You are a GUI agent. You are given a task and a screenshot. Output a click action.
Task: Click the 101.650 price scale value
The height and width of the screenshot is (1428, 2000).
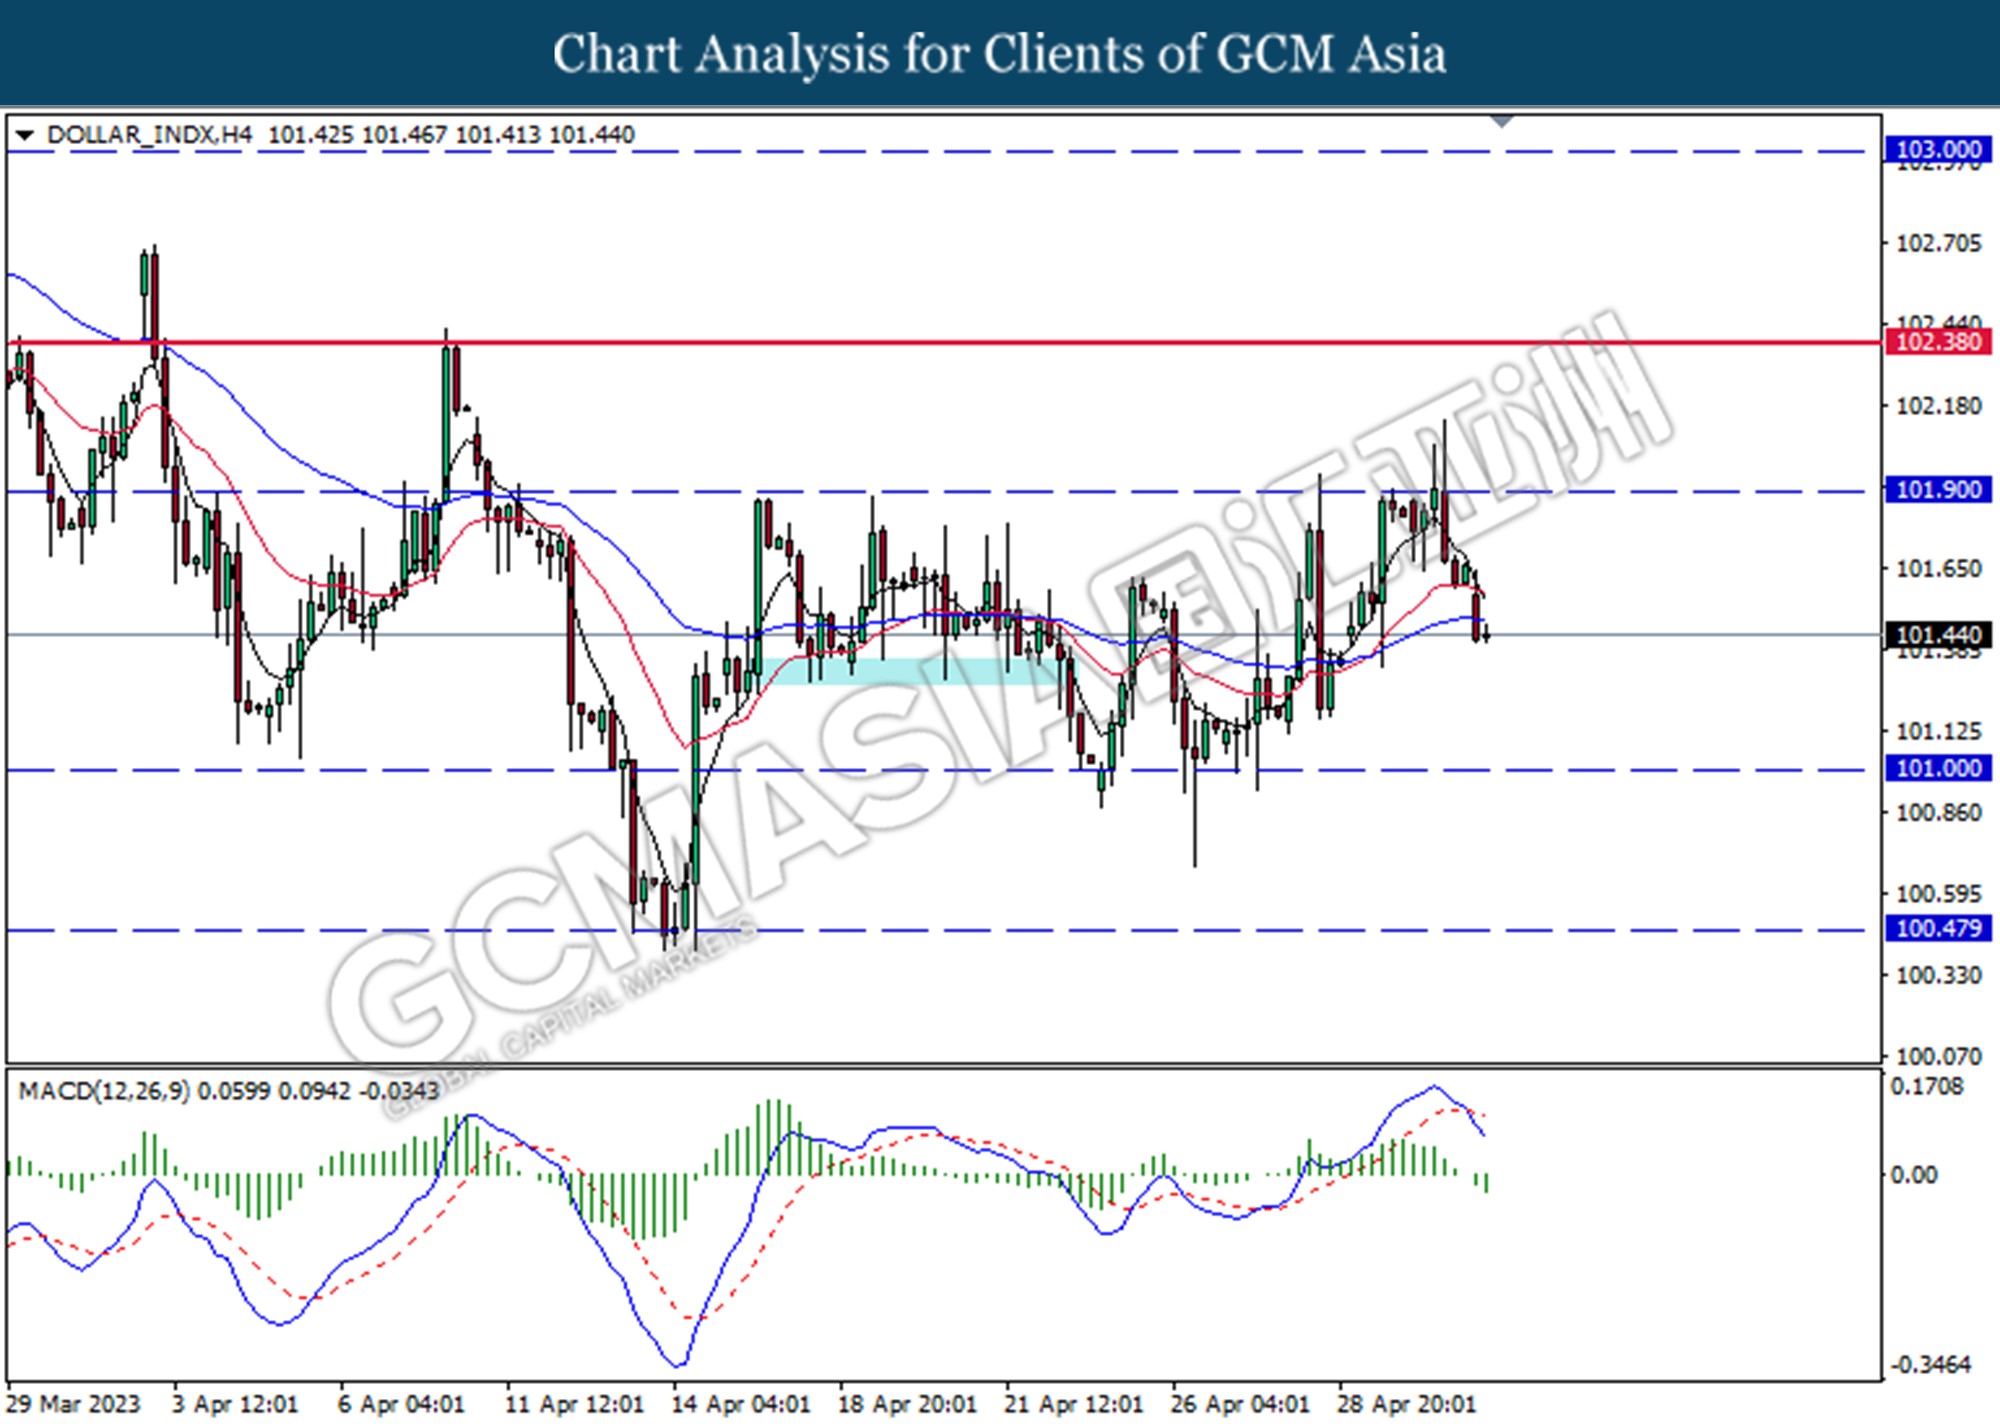(x=1938, y=569)
